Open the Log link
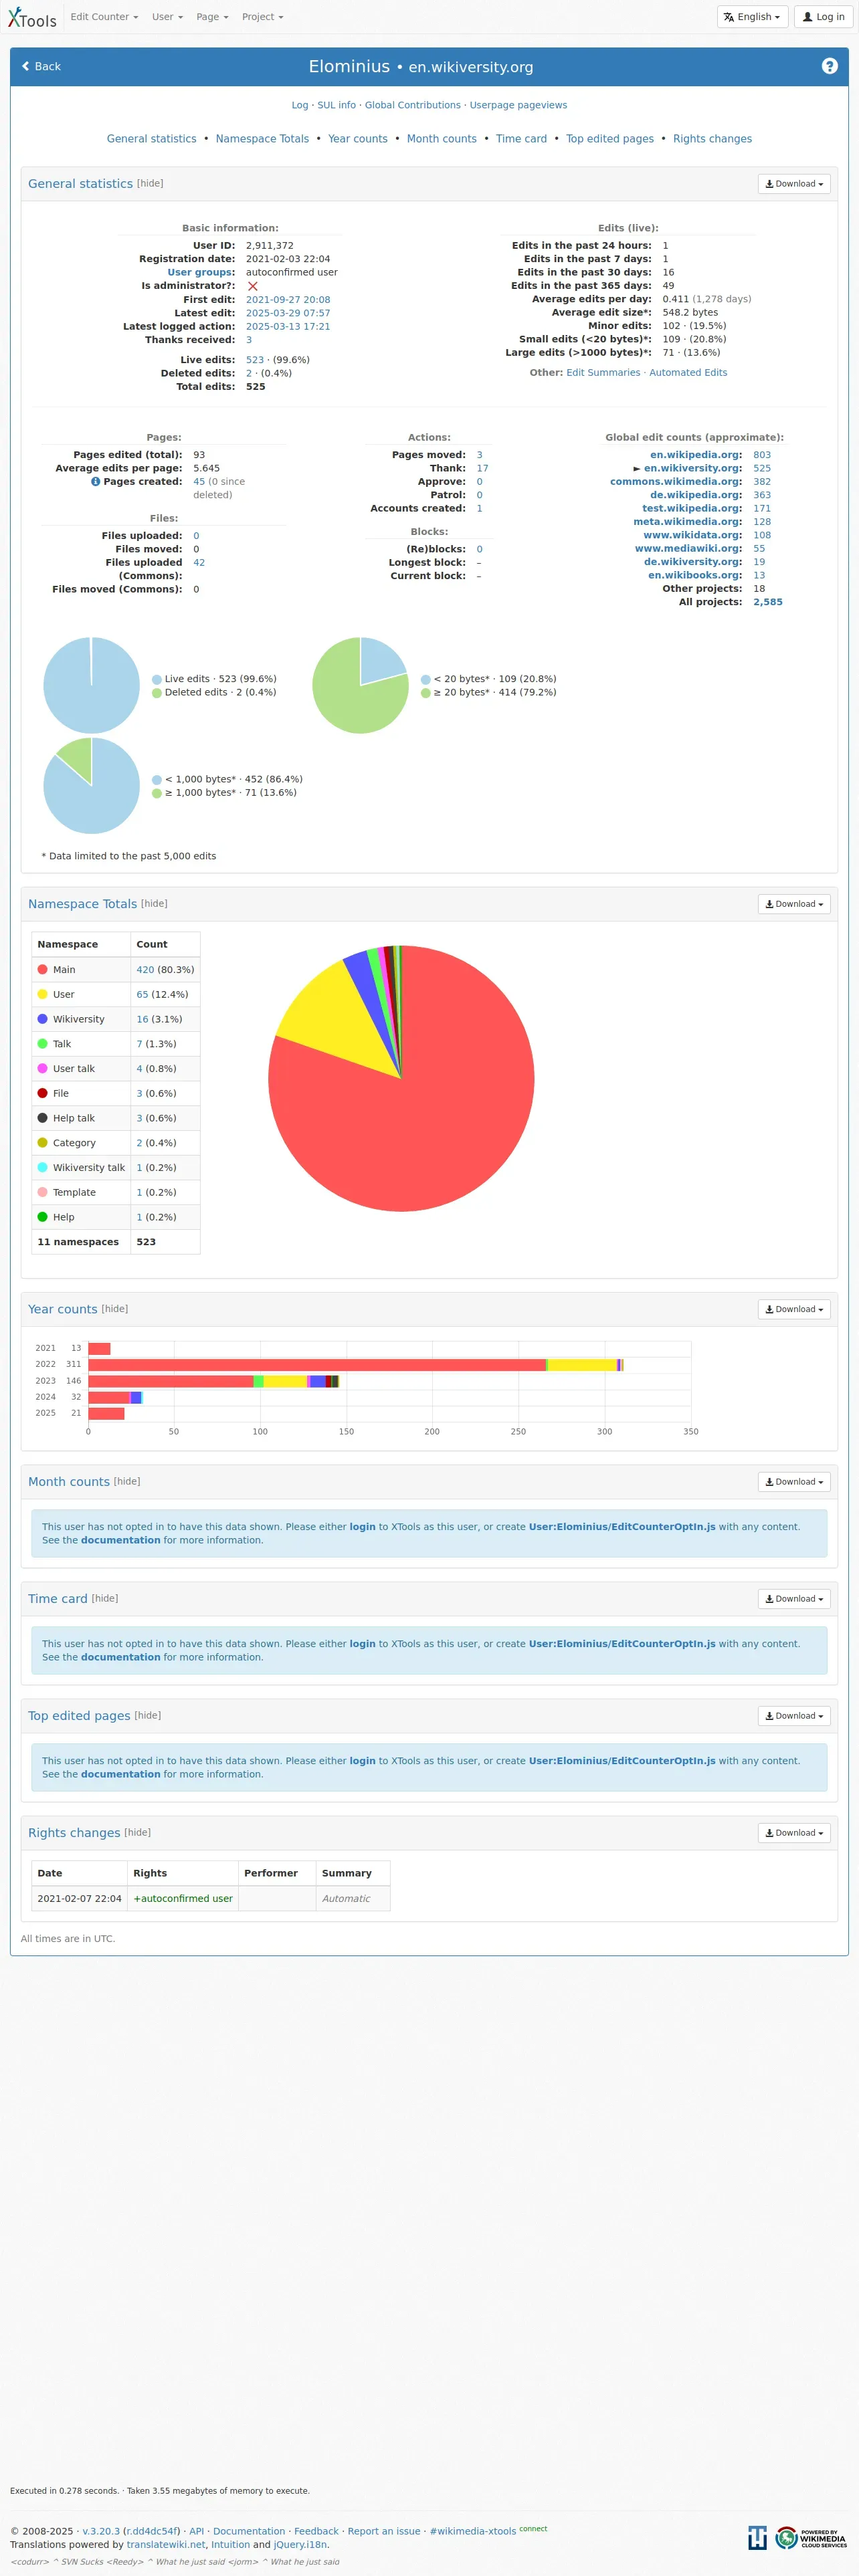 click(x=300, y=105)
